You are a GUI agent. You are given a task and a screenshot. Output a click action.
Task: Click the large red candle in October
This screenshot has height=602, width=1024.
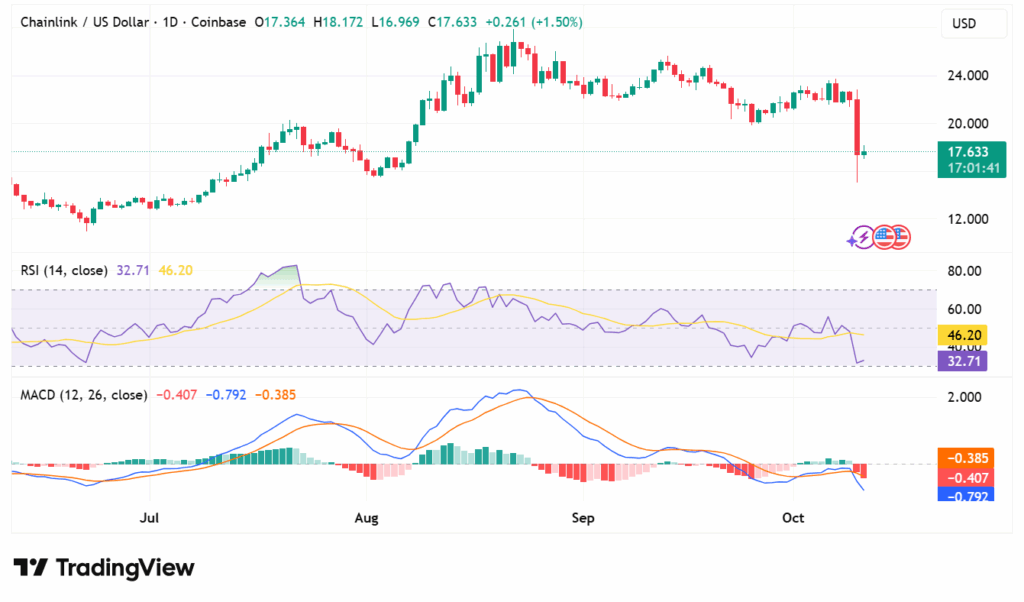pyautogui.click(x=857, y=125)
